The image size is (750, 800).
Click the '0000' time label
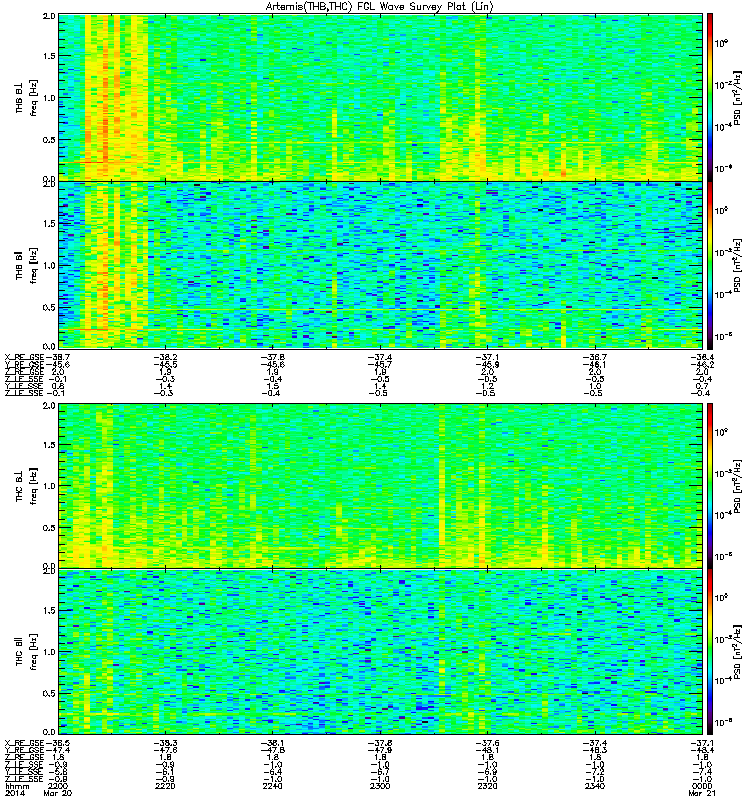pos(702,786)
